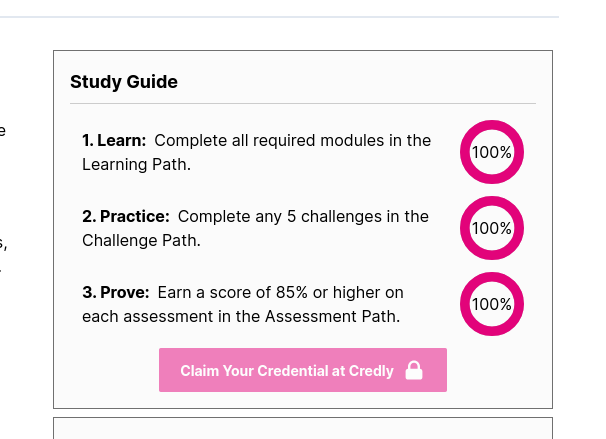Screen dimensions: 606x439
Task: Select the bold "3. Prove:" step label
Action: 116,292
